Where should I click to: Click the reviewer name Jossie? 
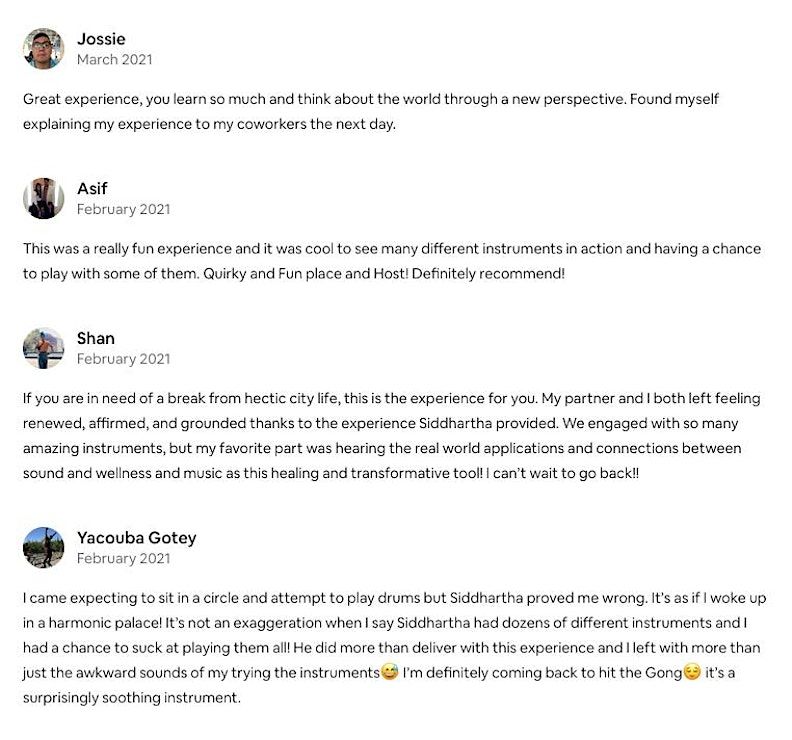click(101, 39)
